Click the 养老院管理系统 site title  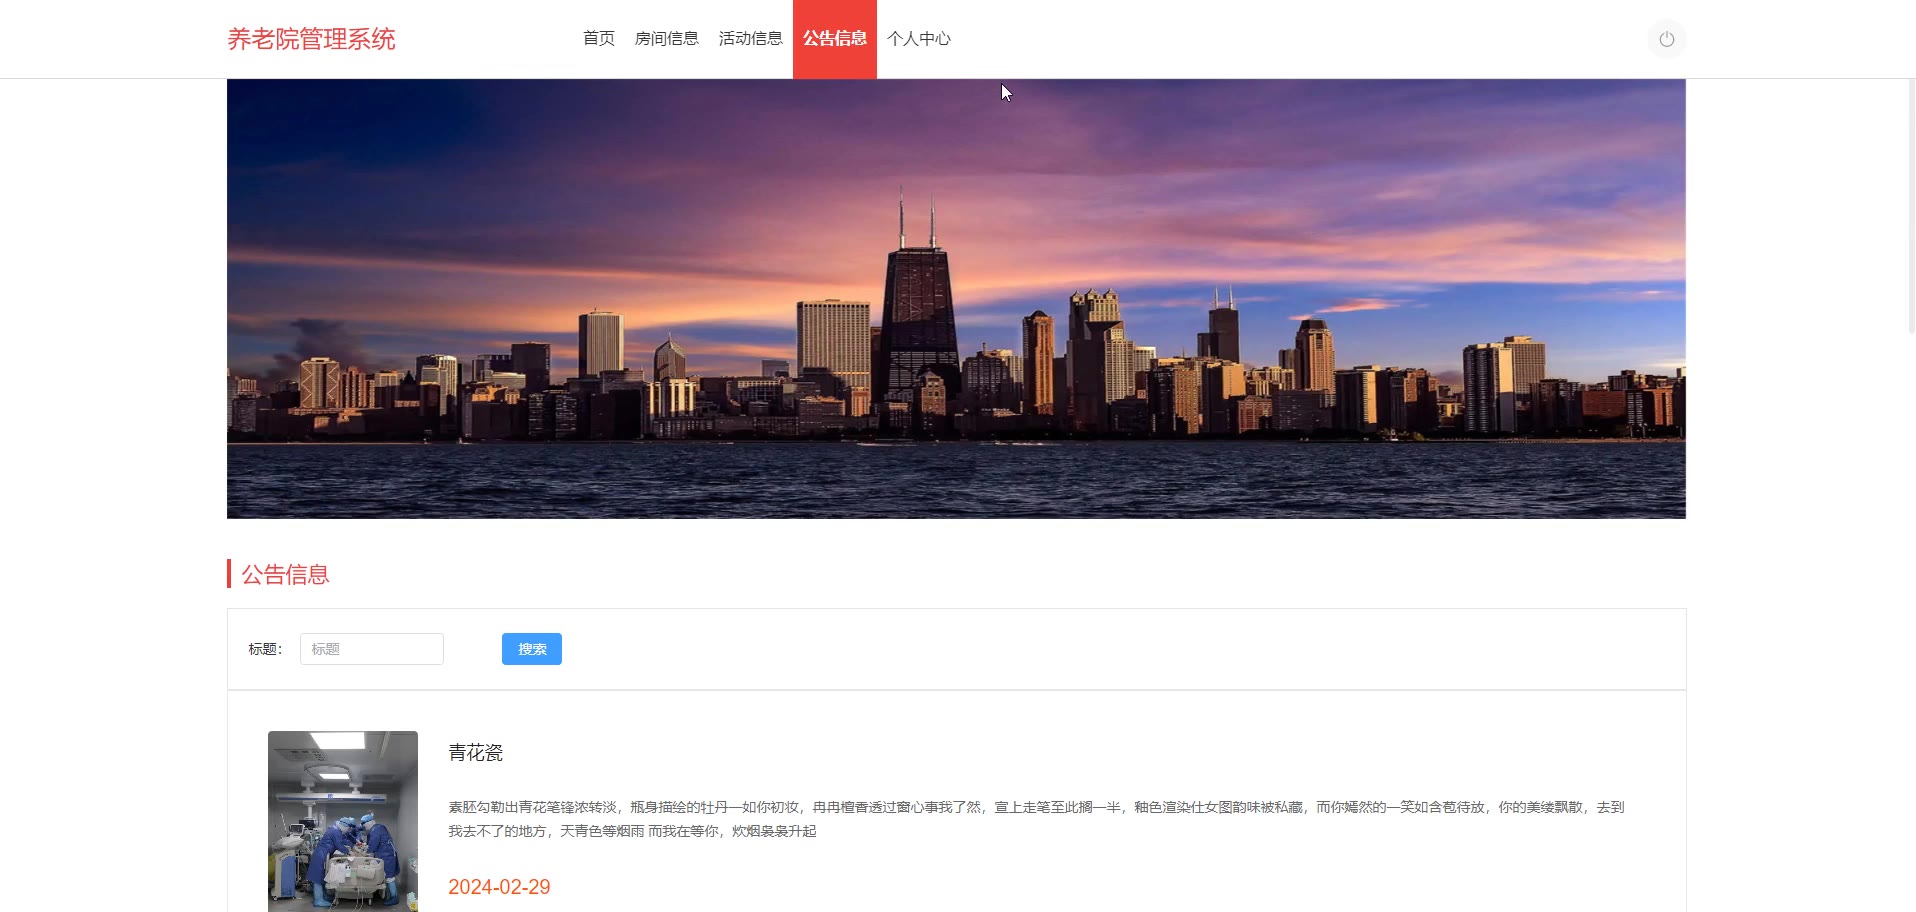311,39
